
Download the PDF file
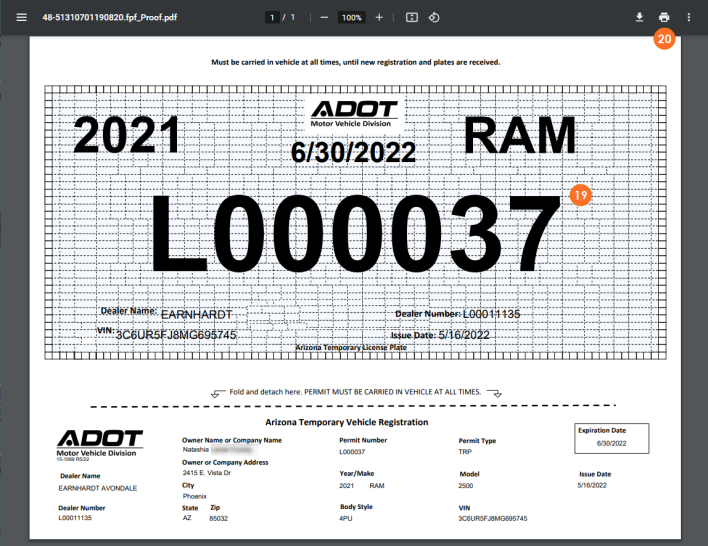point(639,18)
